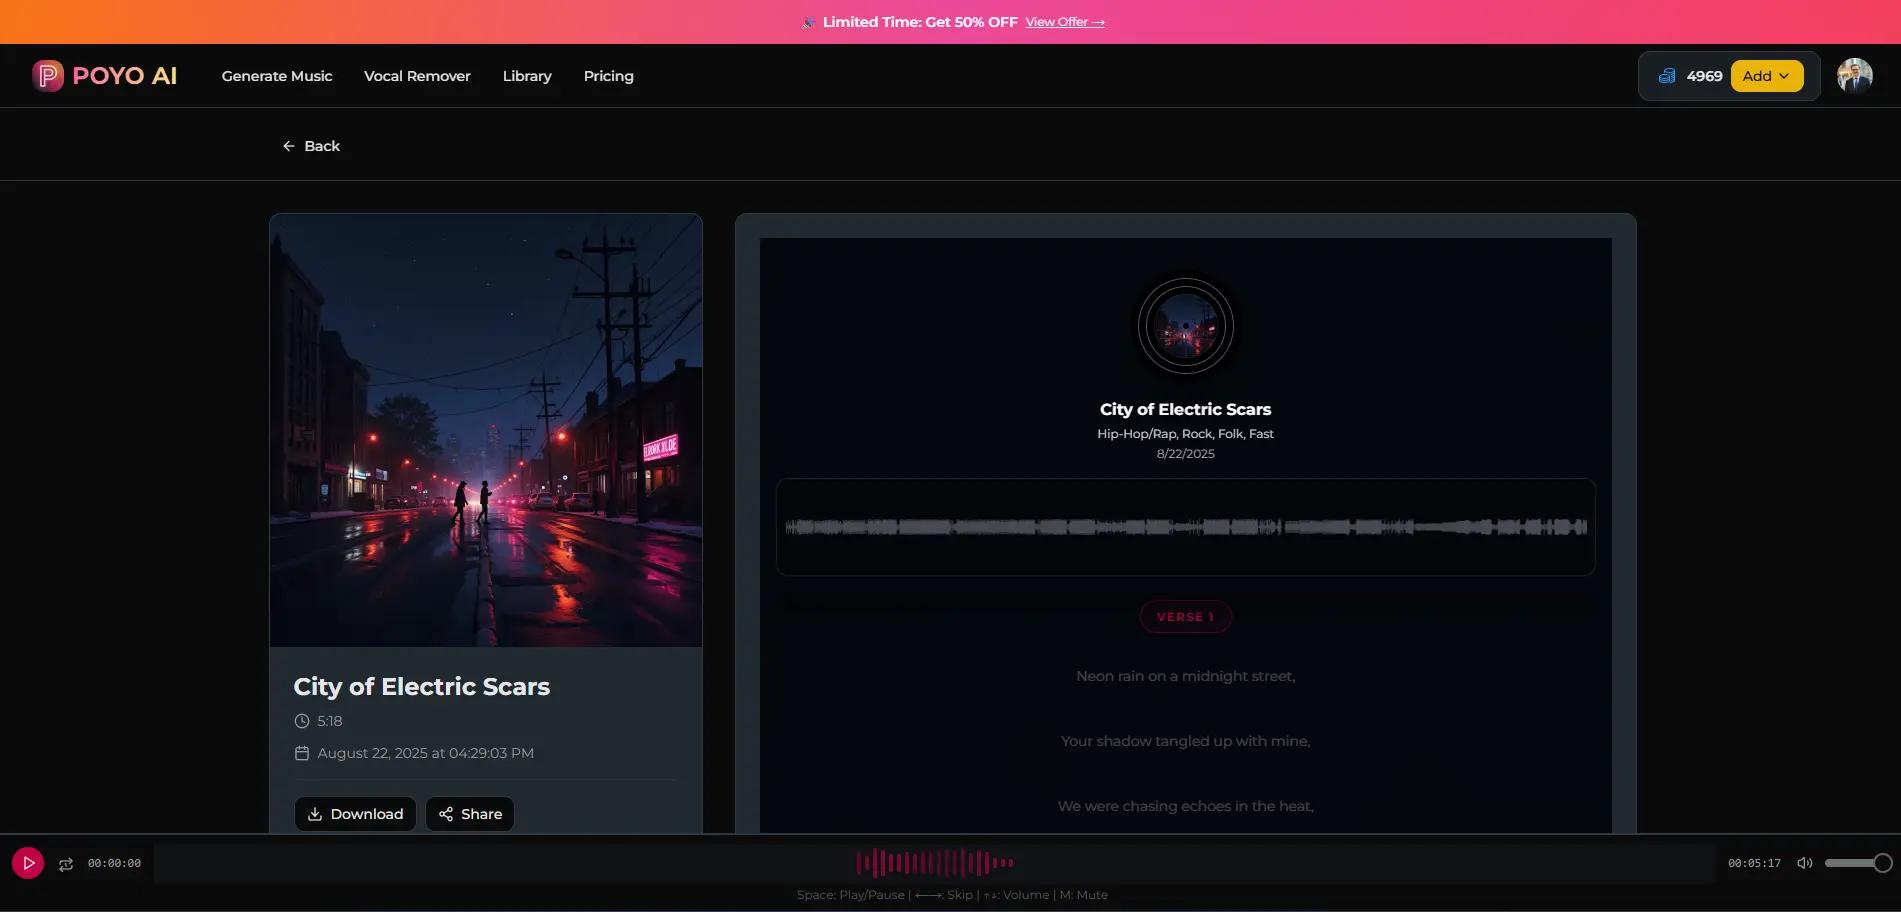1901x912 pixels.
Task: Switch to the Library page
Action: click(x=526, y=75)
